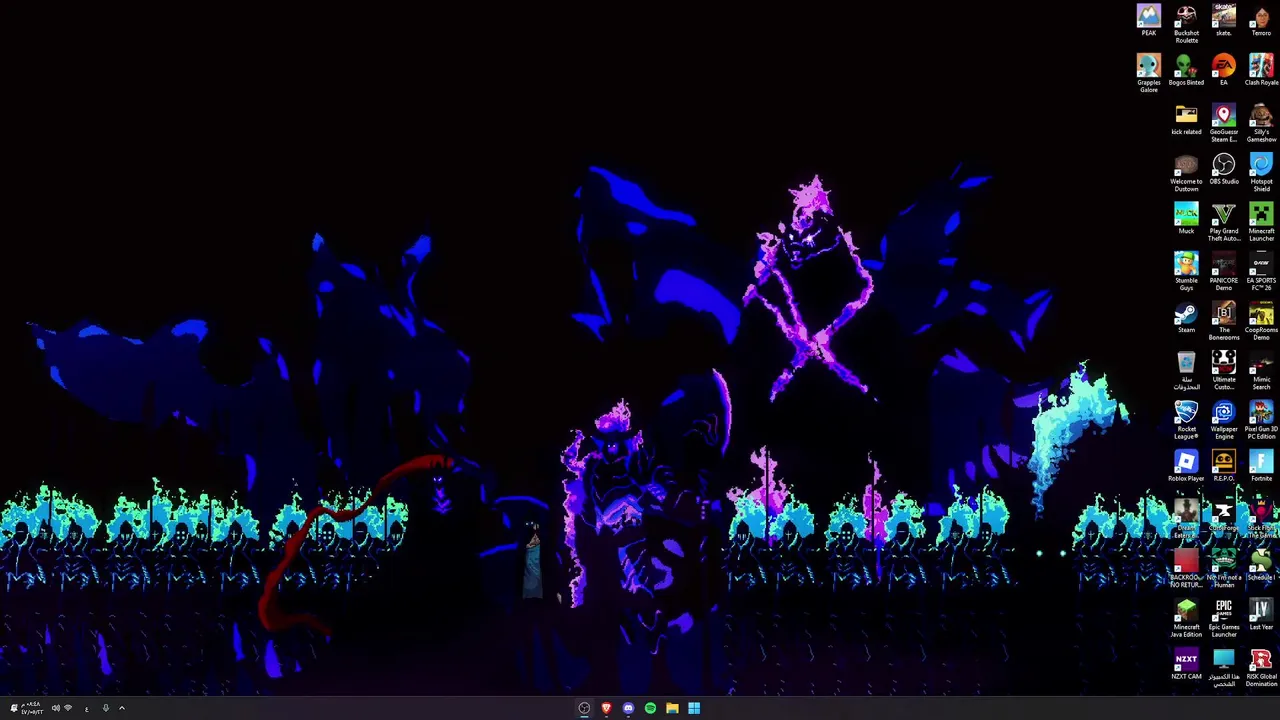Screen dimensions: 1280x720
Task: Open the kick related folder
Action: click(x=1186, y=120)
